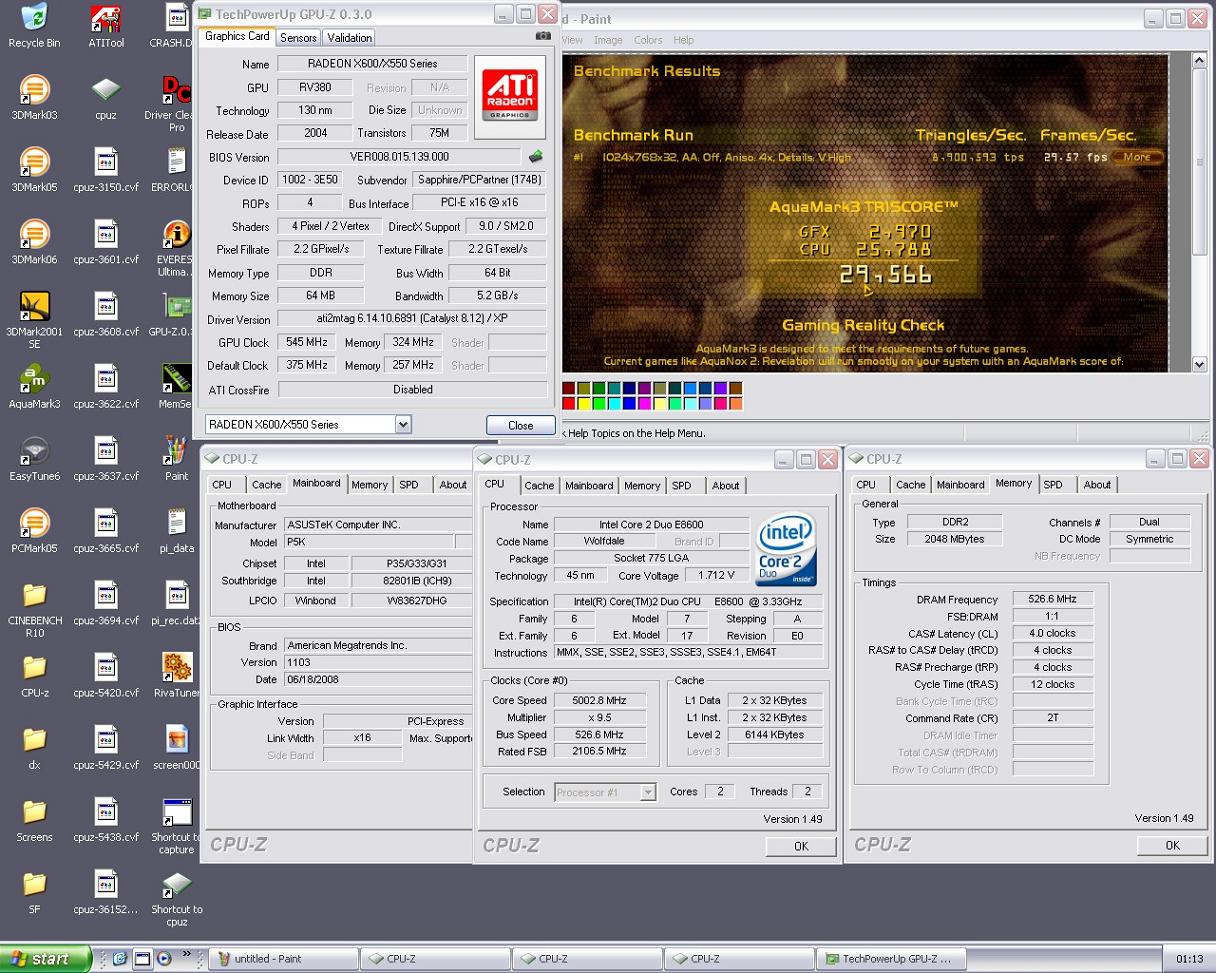Launch RivaTuner from the desktop
This screenshot has height=973, width=1216.
[x=176, y=675]
